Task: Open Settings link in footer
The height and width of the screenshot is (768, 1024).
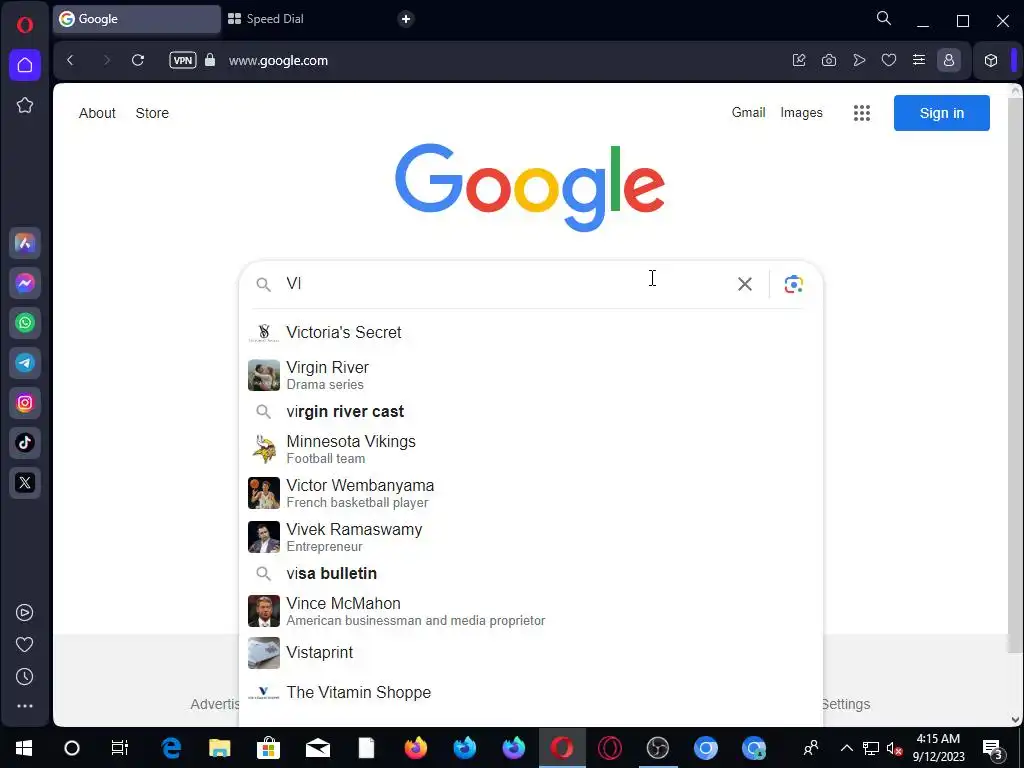Action: pos(846,704)
